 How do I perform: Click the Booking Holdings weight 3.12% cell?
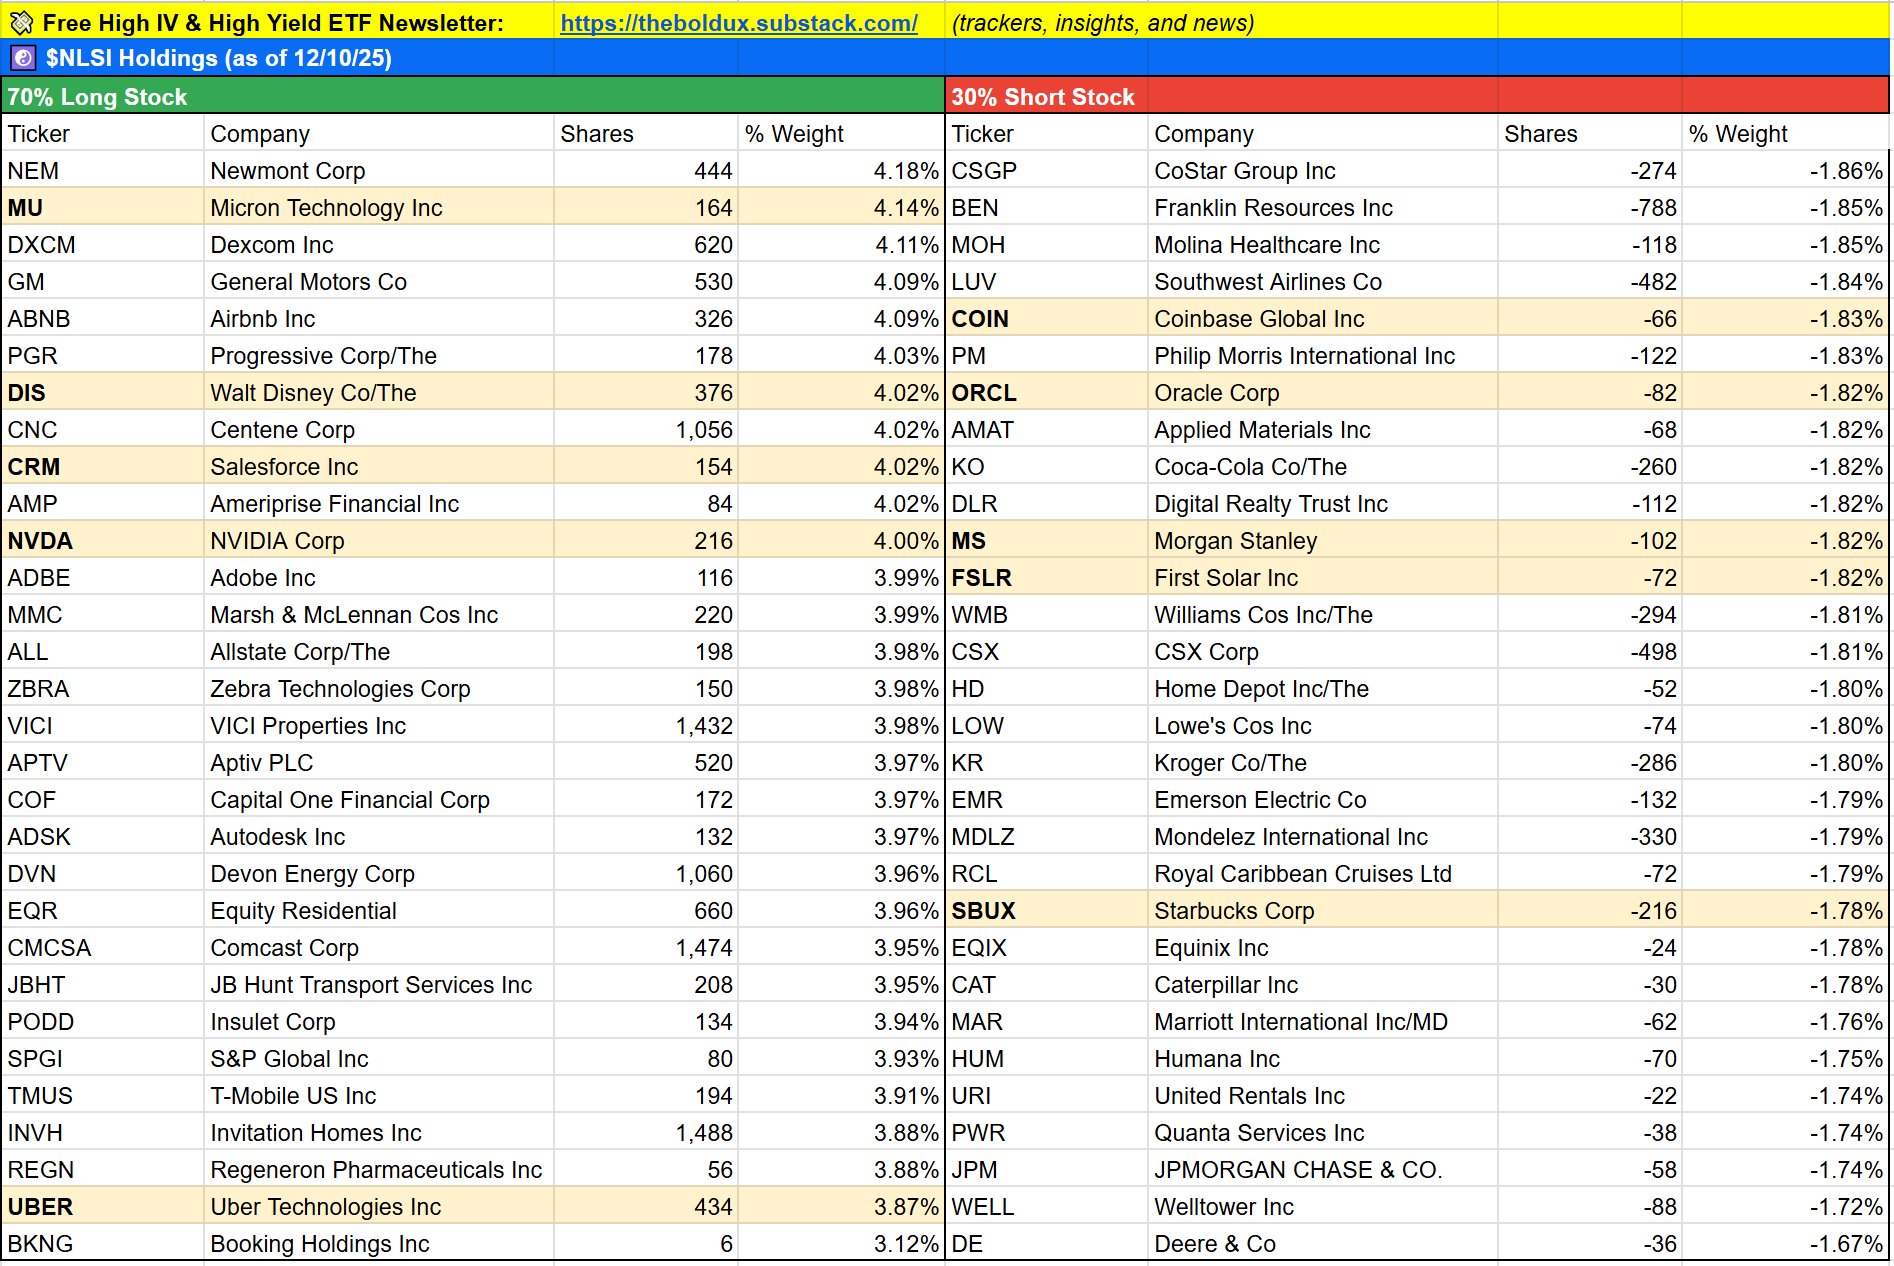[x=841, y=1244]
